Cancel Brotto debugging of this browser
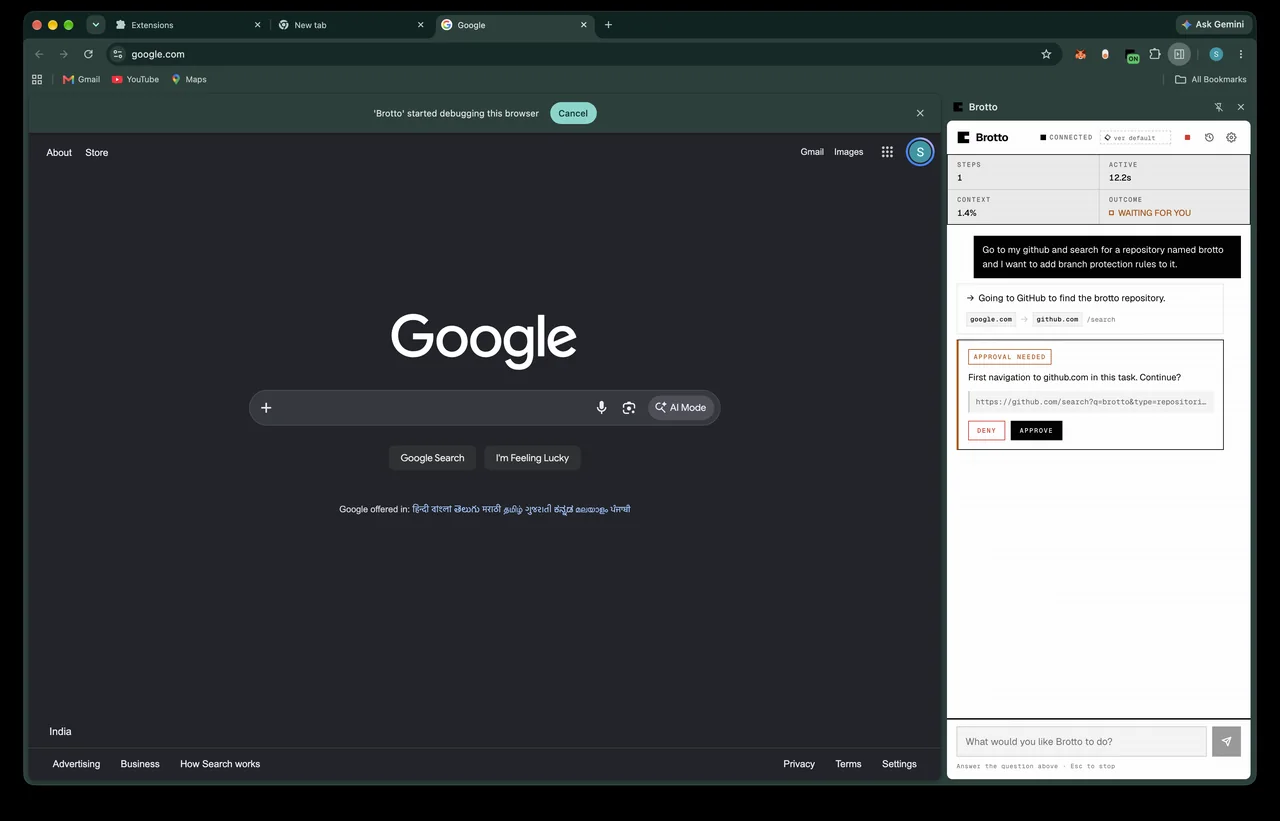This screenshot has height=821, width=1280. 573,113
